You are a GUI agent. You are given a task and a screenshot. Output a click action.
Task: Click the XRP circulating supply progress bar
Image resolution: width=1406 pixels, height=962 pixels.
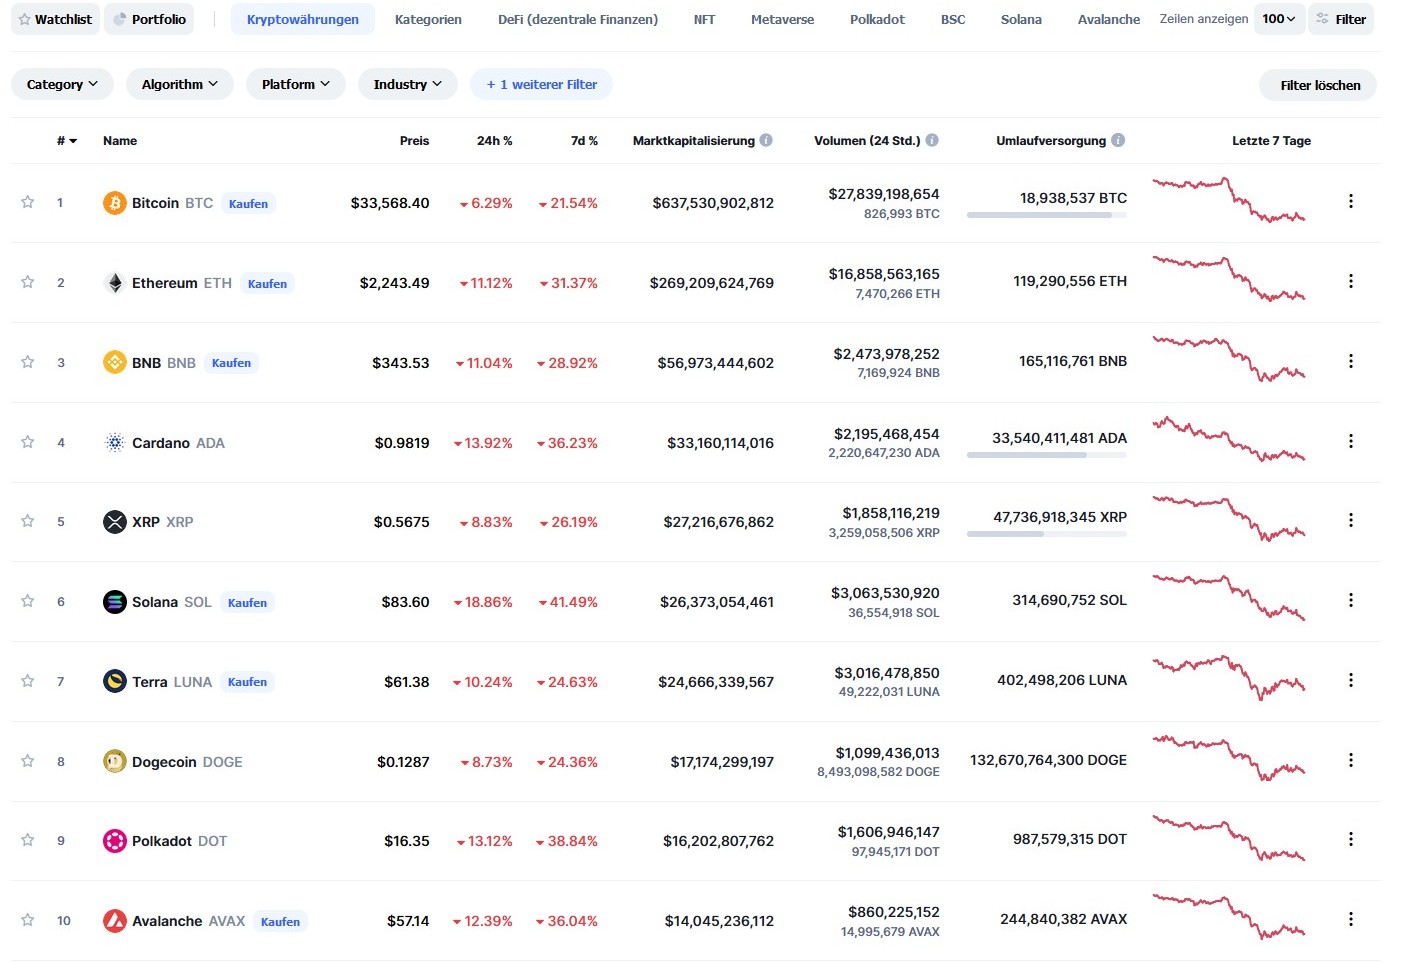[x=1046, y=534]
